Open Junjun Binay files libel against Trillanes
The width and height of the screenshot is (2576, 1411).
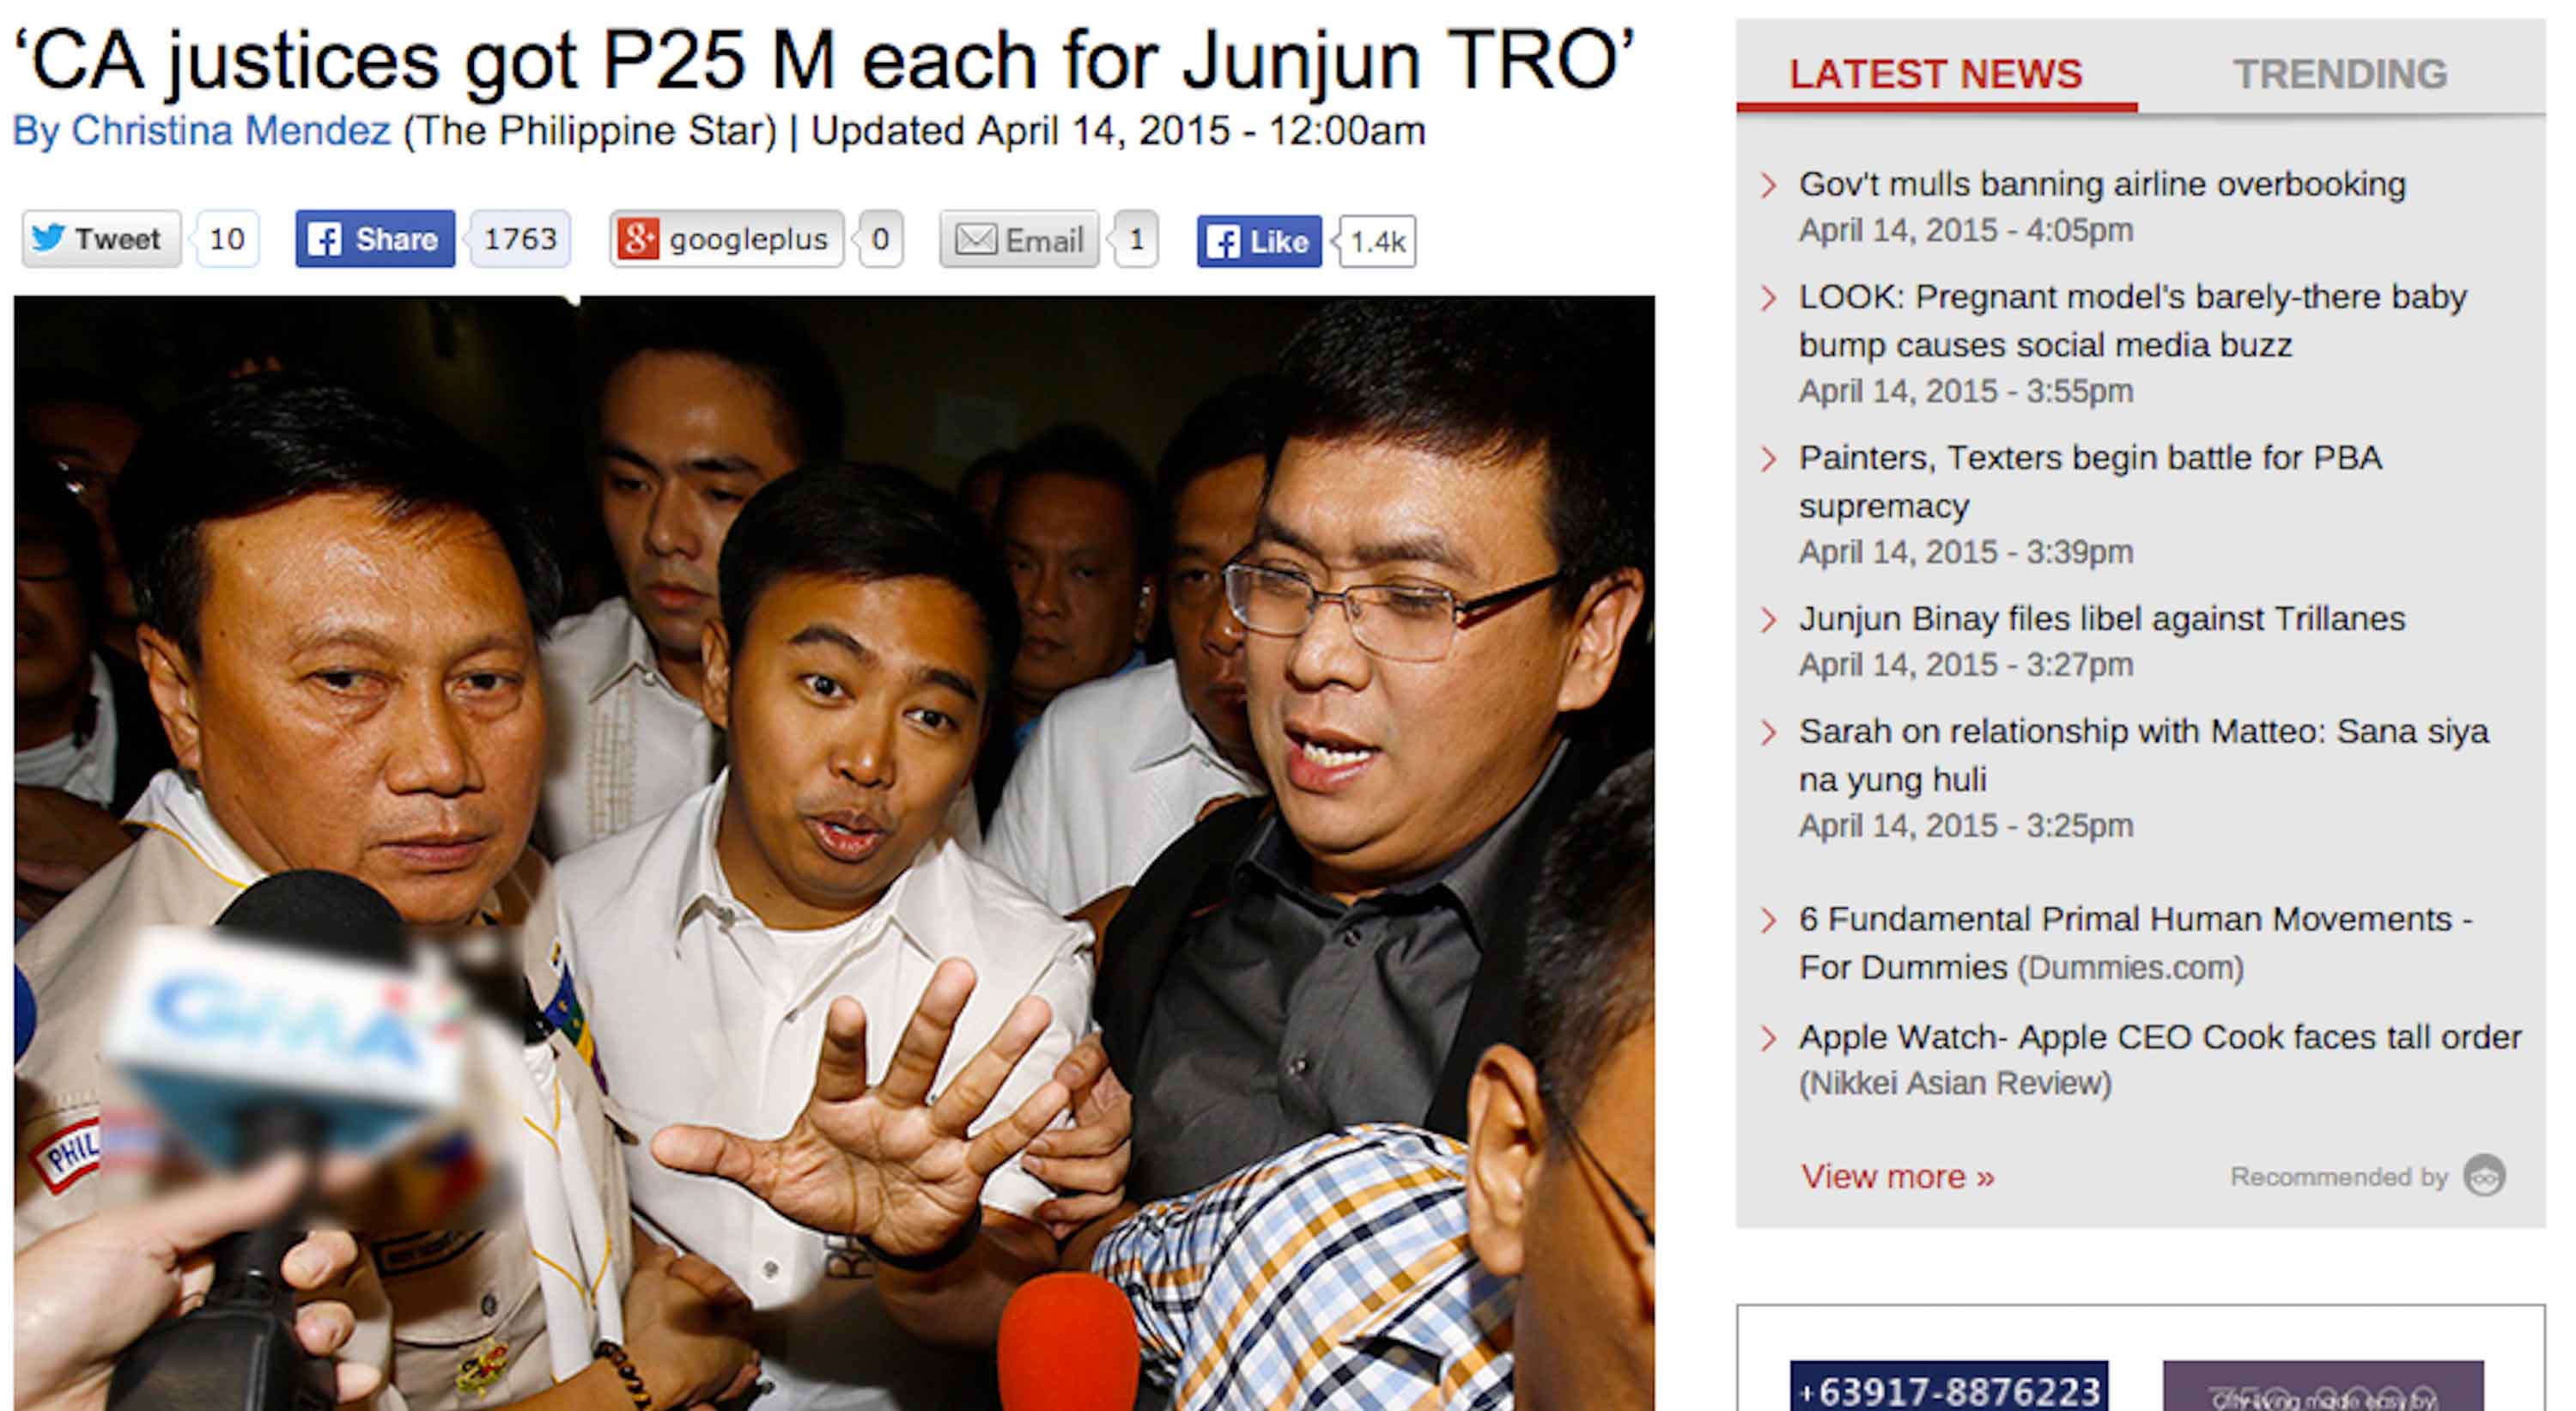click(2102, 619)
